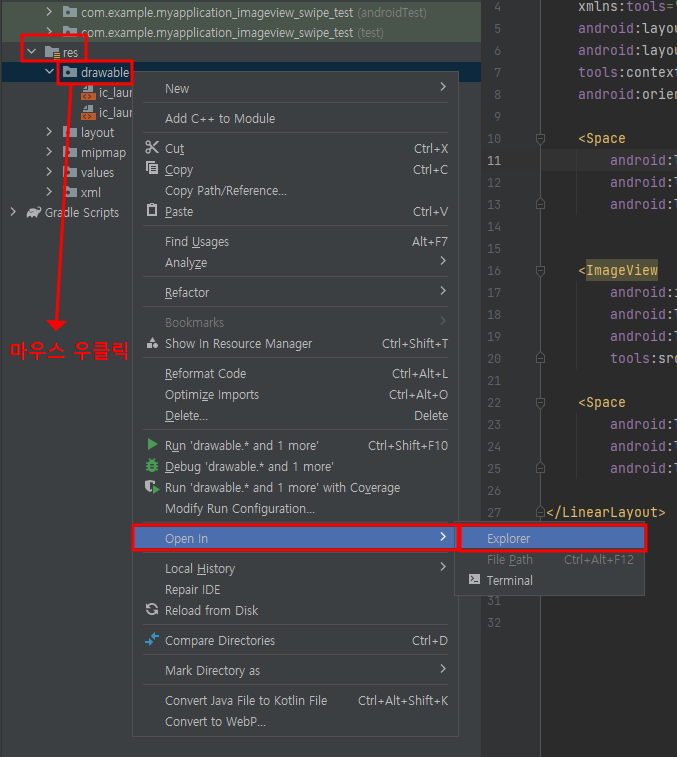Click the layout folder icon
Image resolution: width=677 pixels, height=757 pixels.
70,132
